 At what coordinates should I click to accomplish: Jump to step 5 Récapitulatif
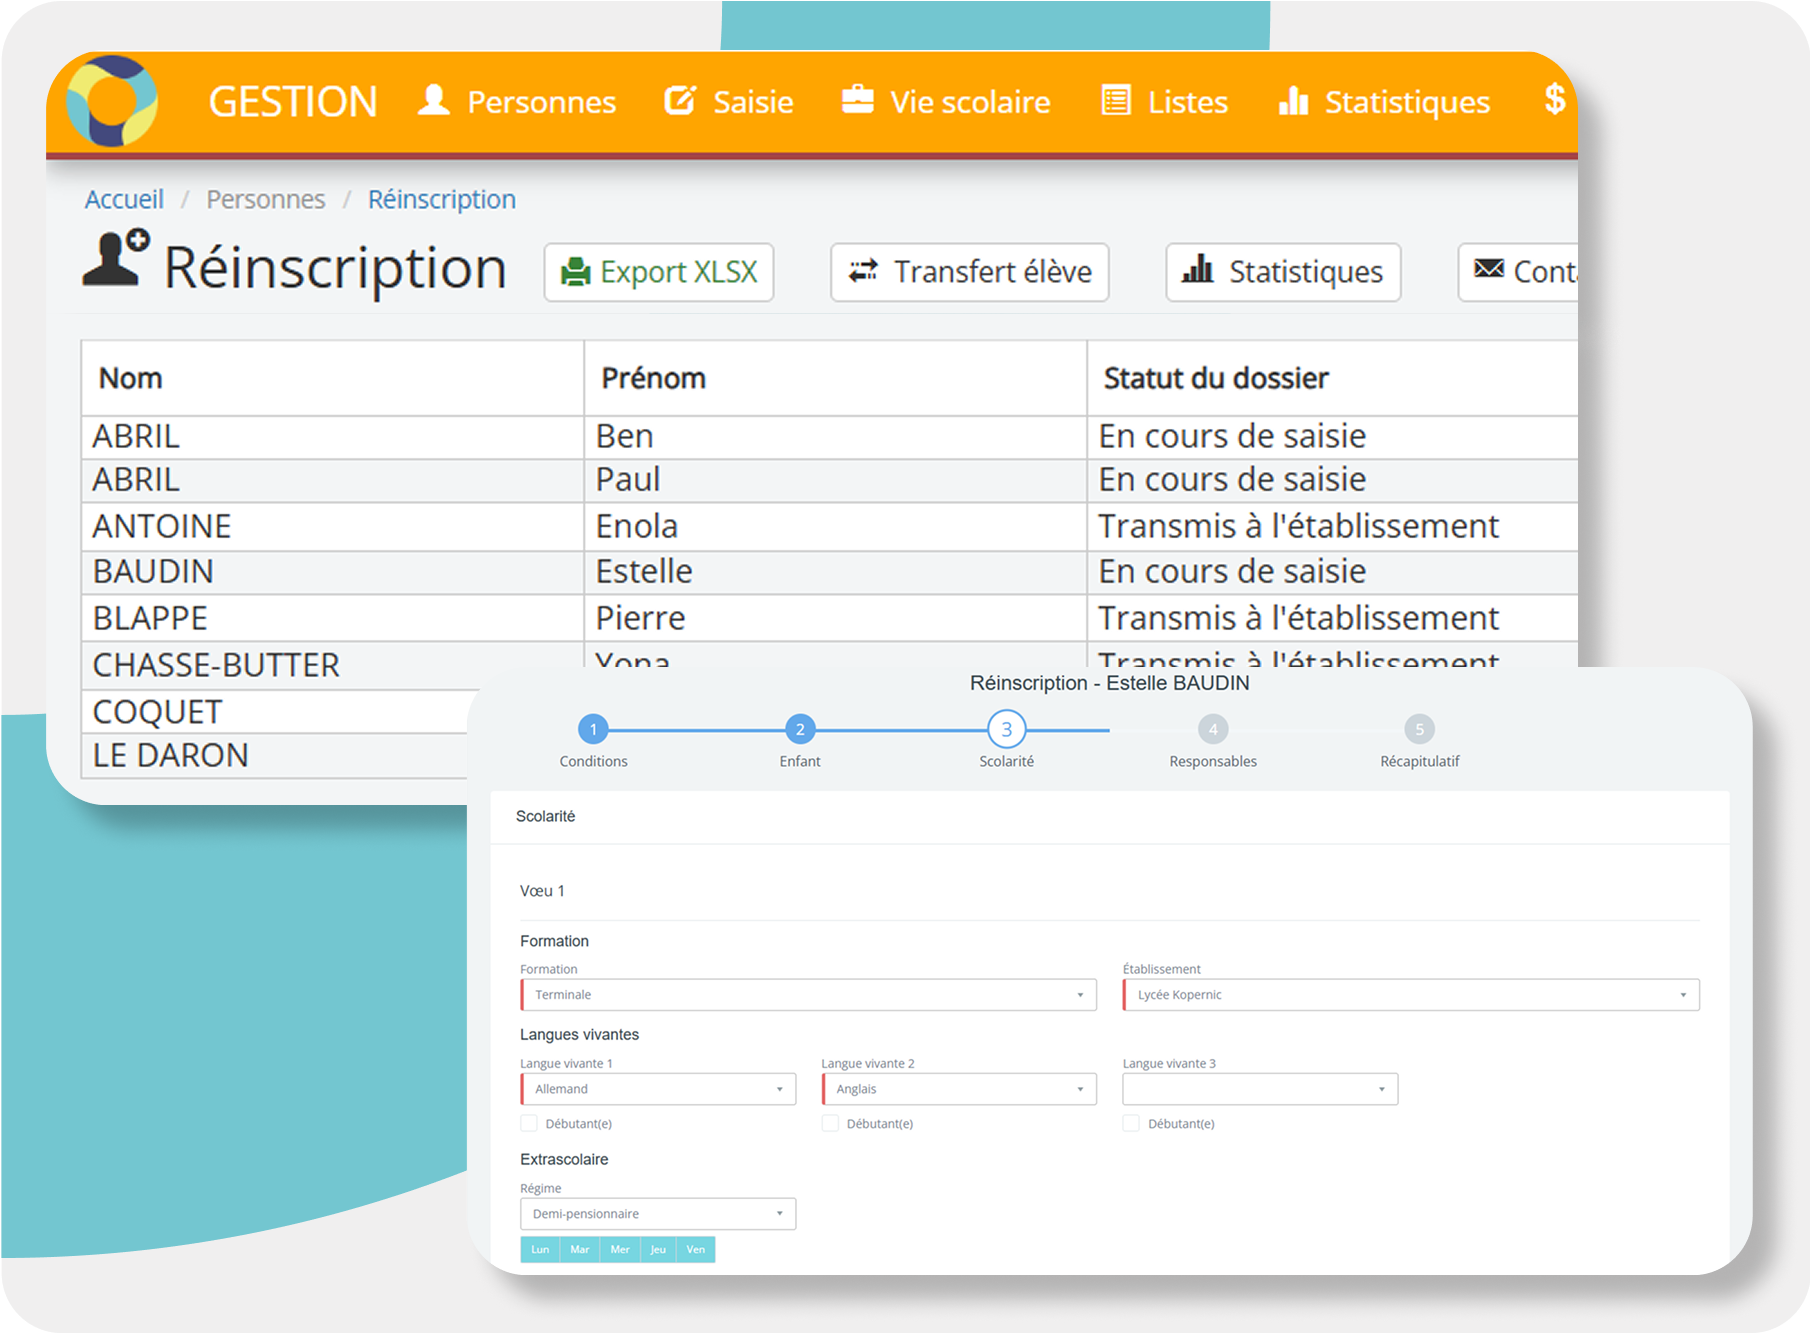tap(1419, 729)
